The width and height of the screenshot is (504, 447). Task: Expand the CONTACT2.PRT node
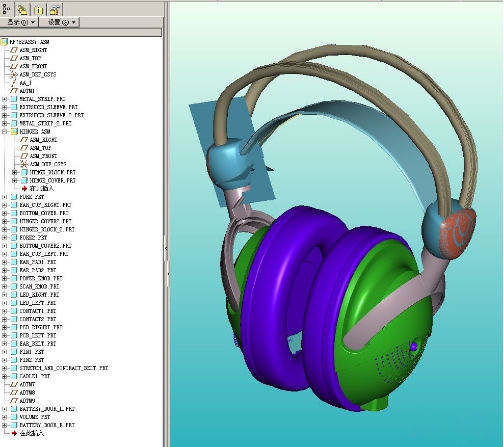coord(4,319)
